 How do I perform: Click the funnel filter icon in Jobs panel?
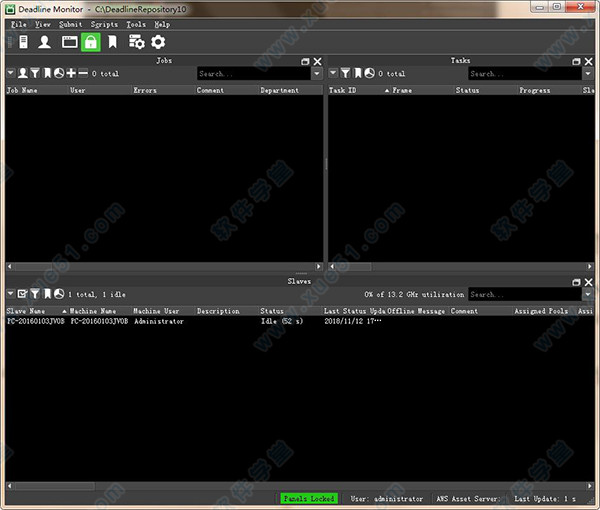pyautogui.click(x=35, y=73)
